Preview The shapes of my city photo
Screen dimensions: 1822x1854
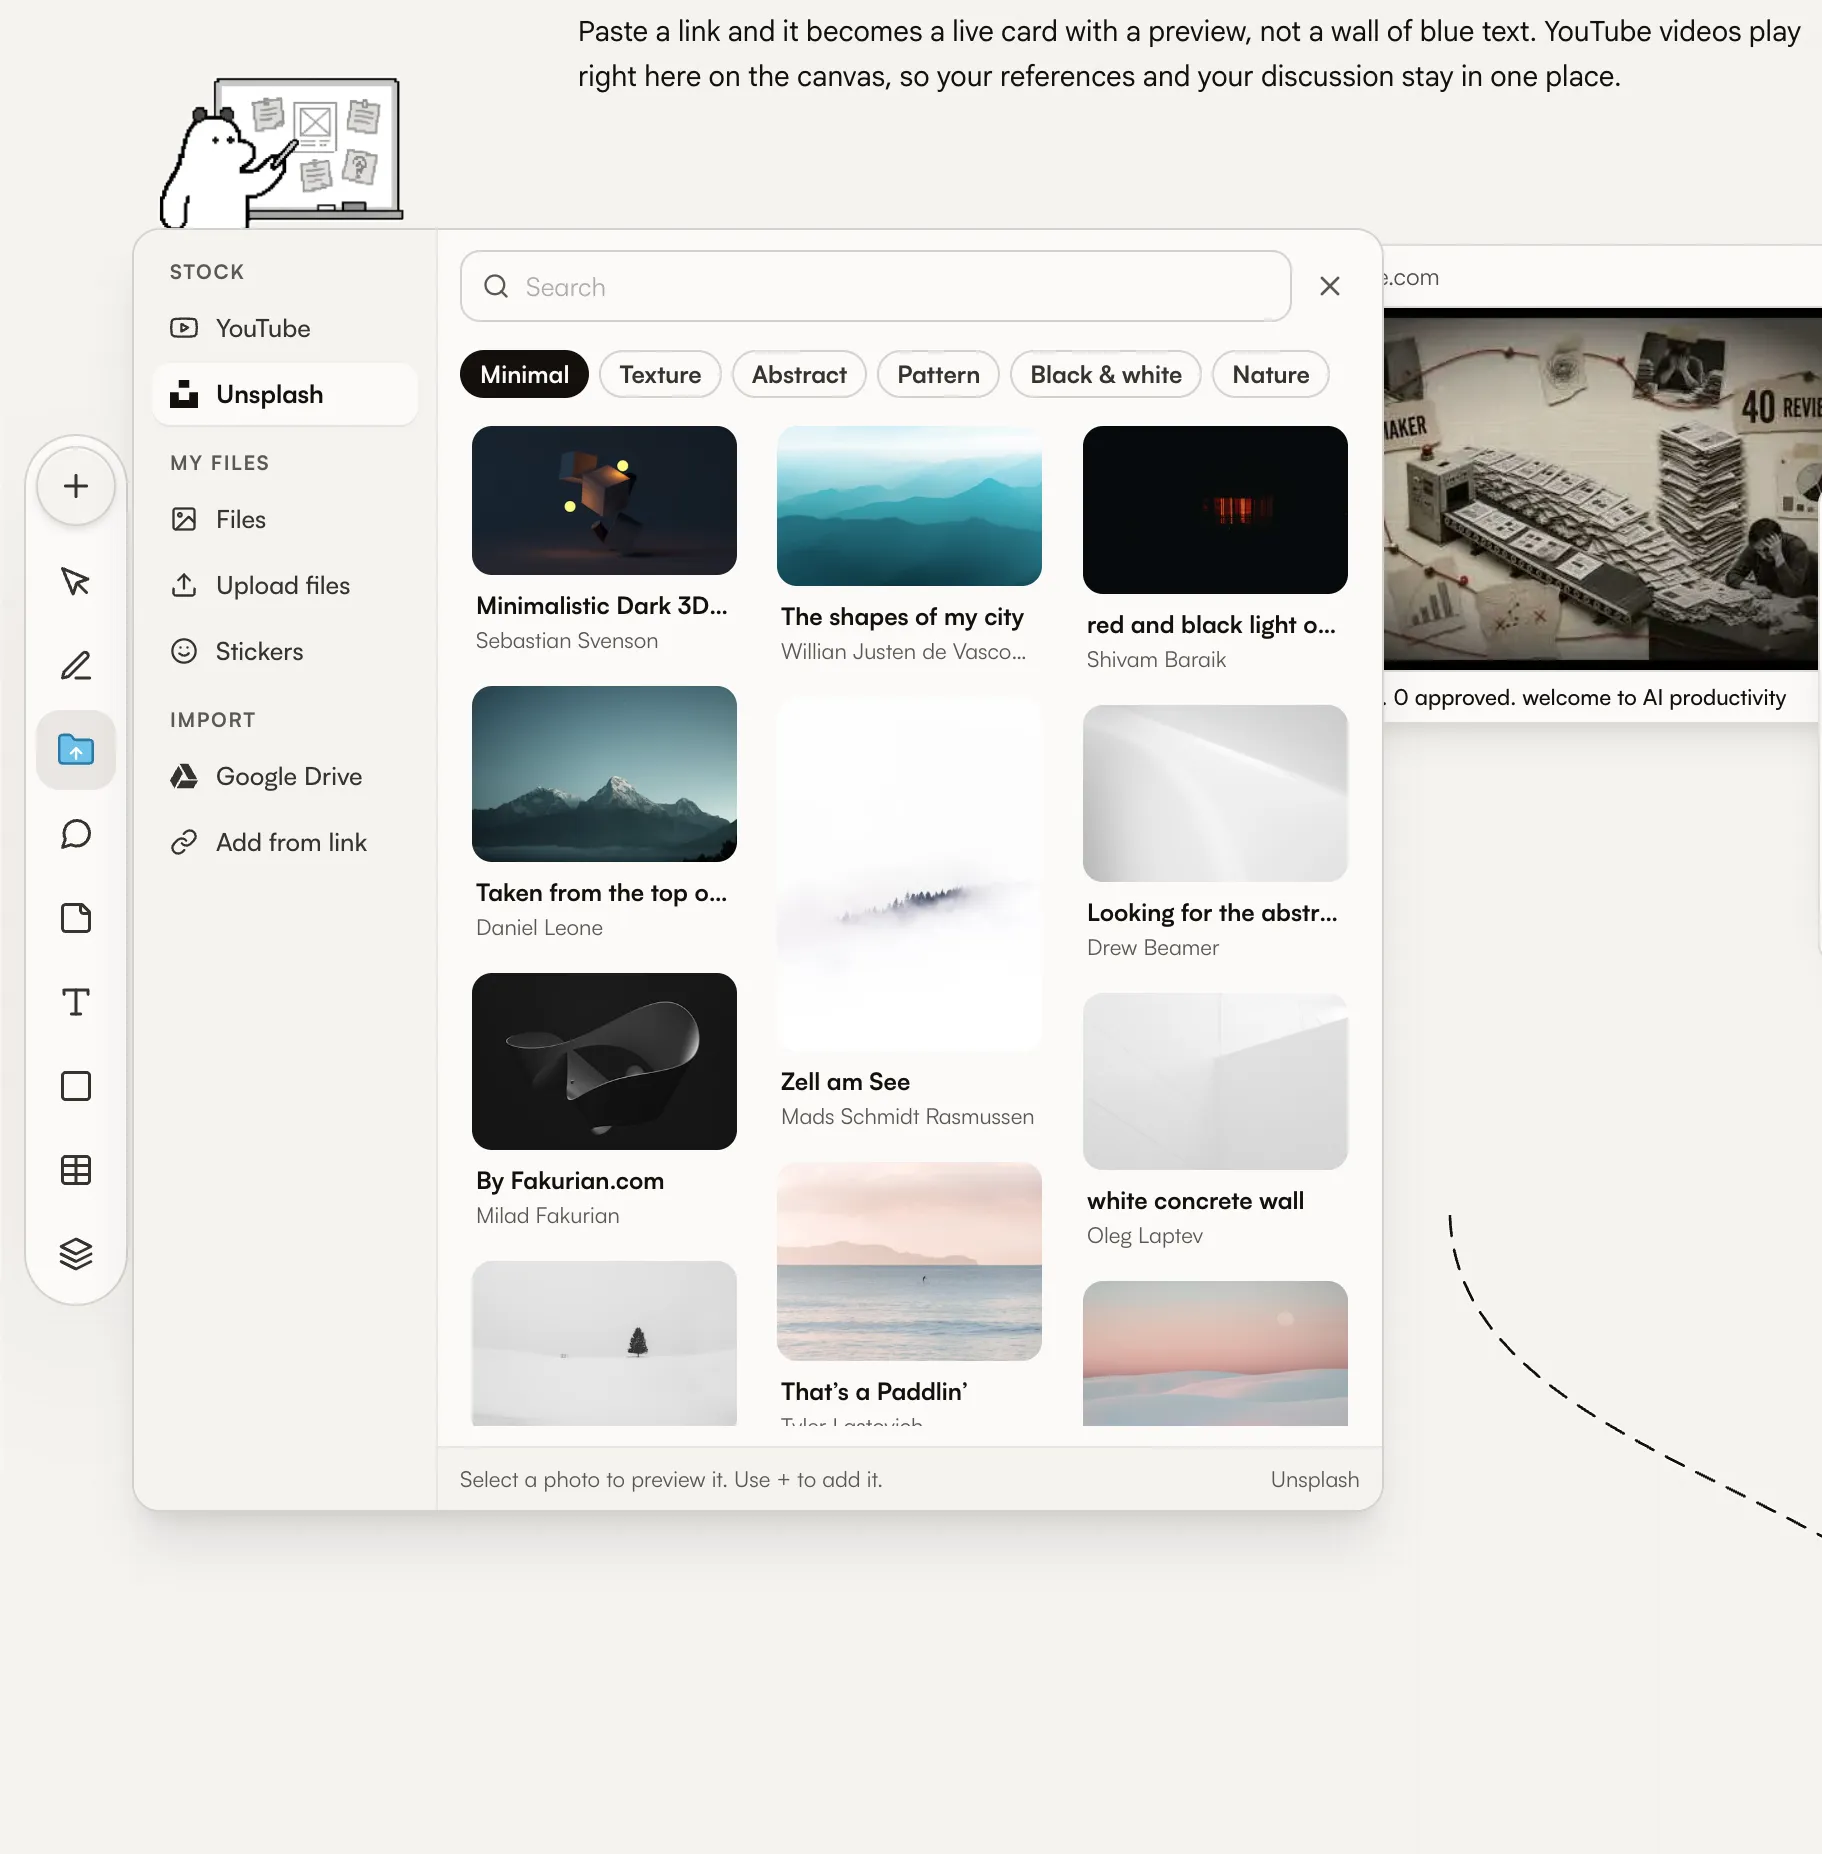coord(909,506)
